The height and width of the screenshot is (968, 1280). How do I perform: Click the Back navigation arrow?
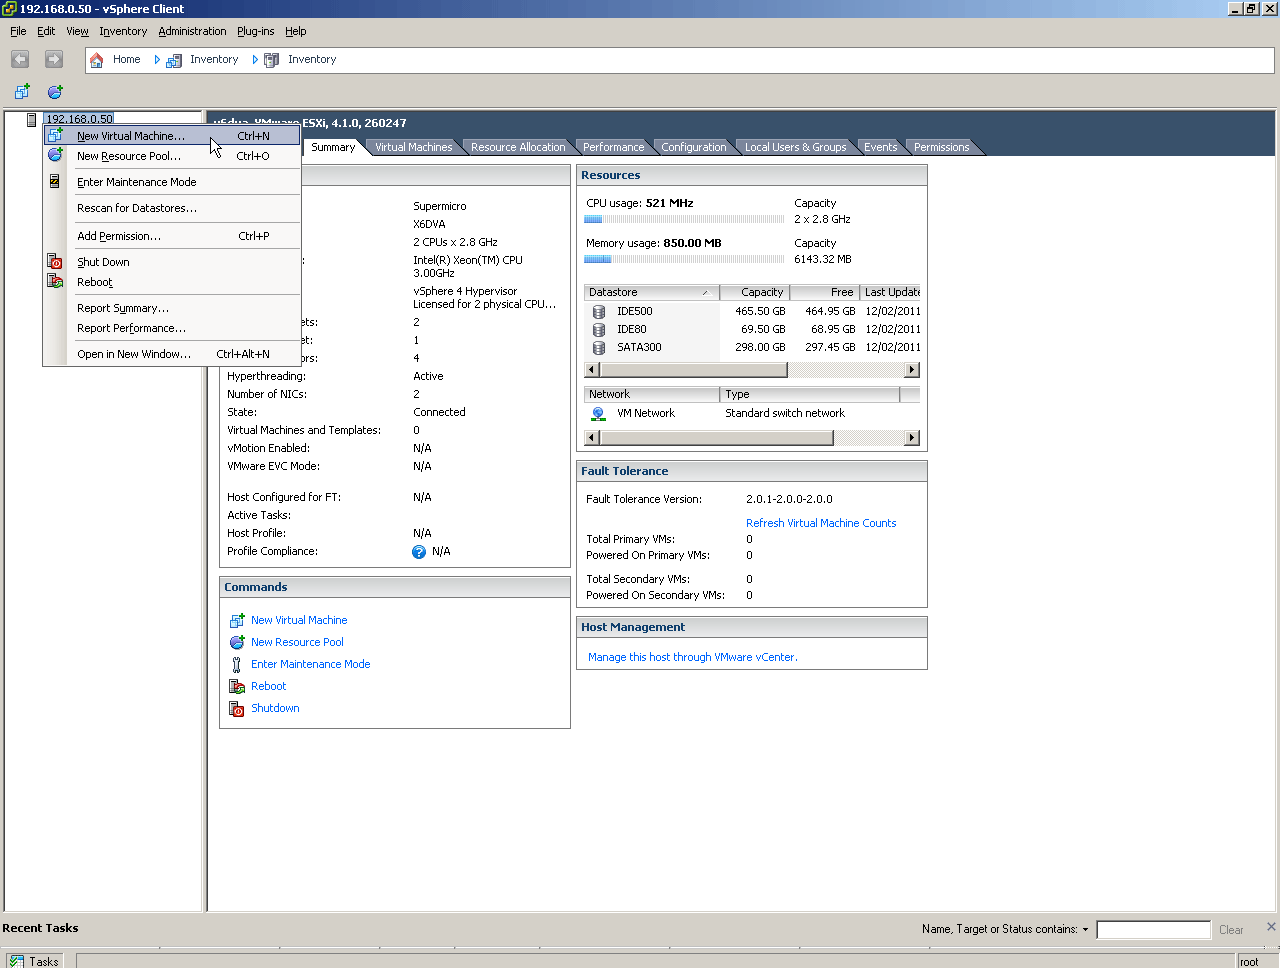pos(20,60)
